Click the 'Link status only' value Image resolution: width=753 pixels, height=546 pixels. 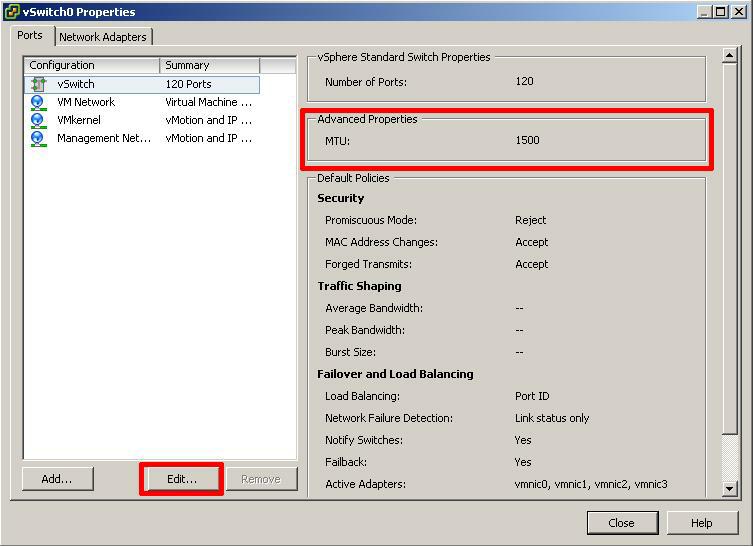tap(552, 418)
